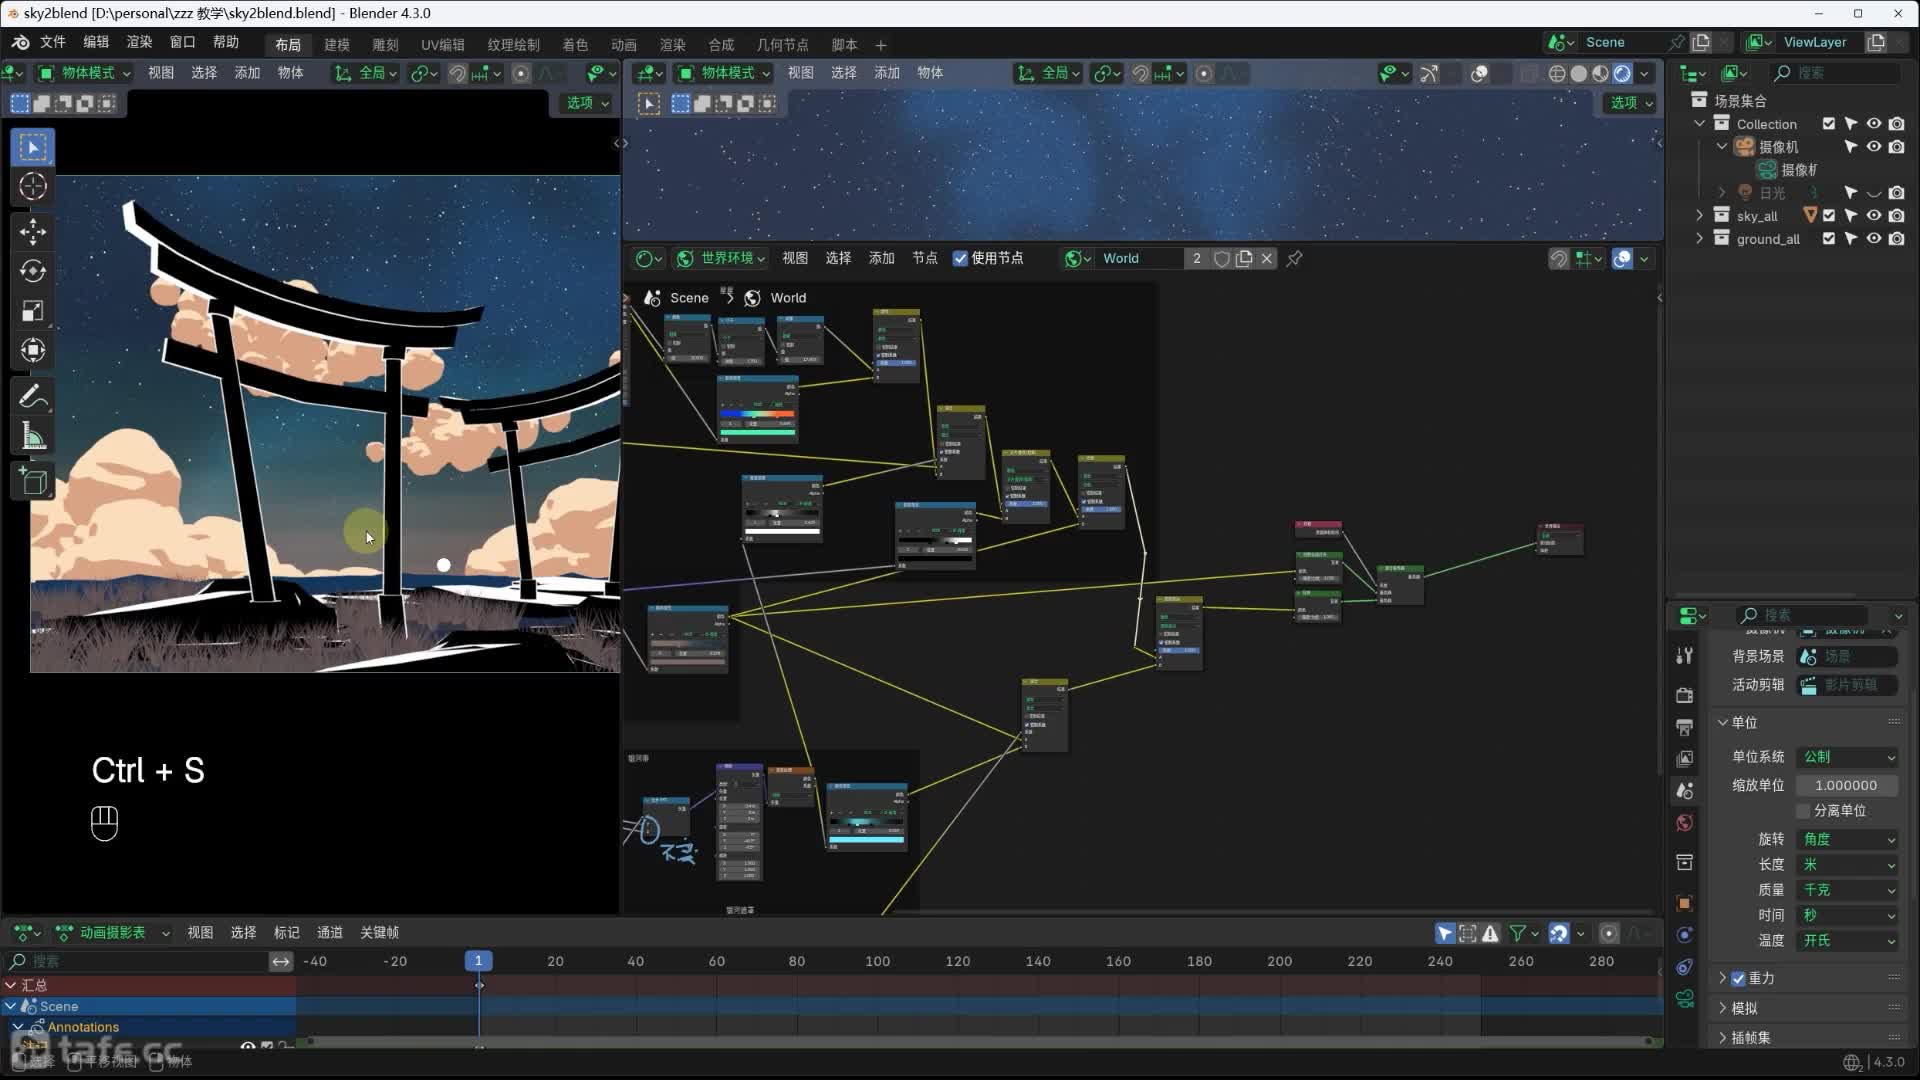Toggle the Use Nodes checkbox
The image size is (1920, 1080).
coord(960,259)
